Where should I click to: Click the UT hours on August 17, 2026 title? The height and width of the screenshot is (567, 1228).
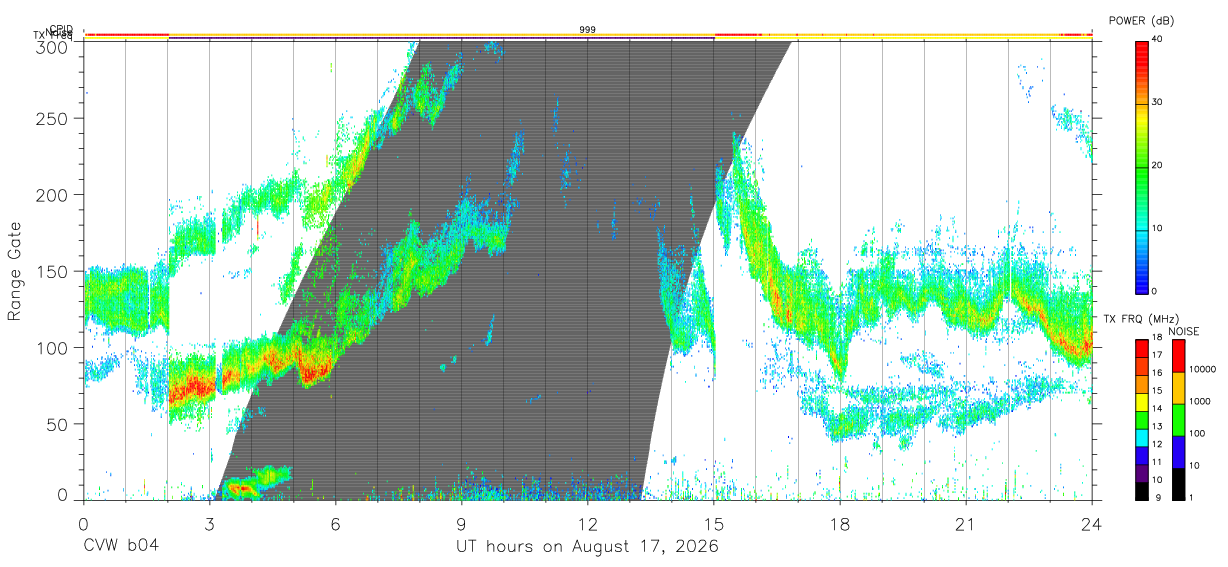click(587, 547)
